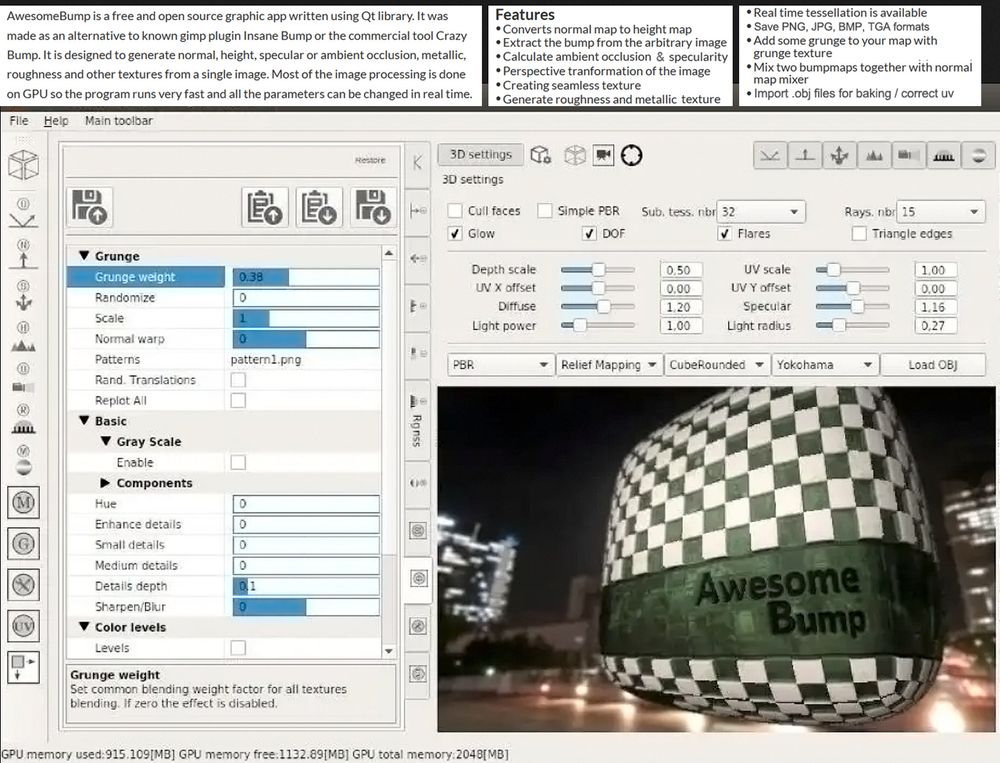Click the properties list scrollbar down arrow
The height and width of the screenshot is (763, 1000).
pos(389,651)
